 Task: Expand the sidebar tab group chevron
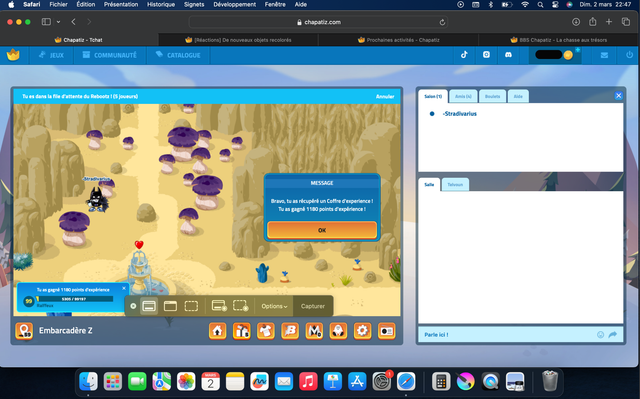click(x=58, y=22)
